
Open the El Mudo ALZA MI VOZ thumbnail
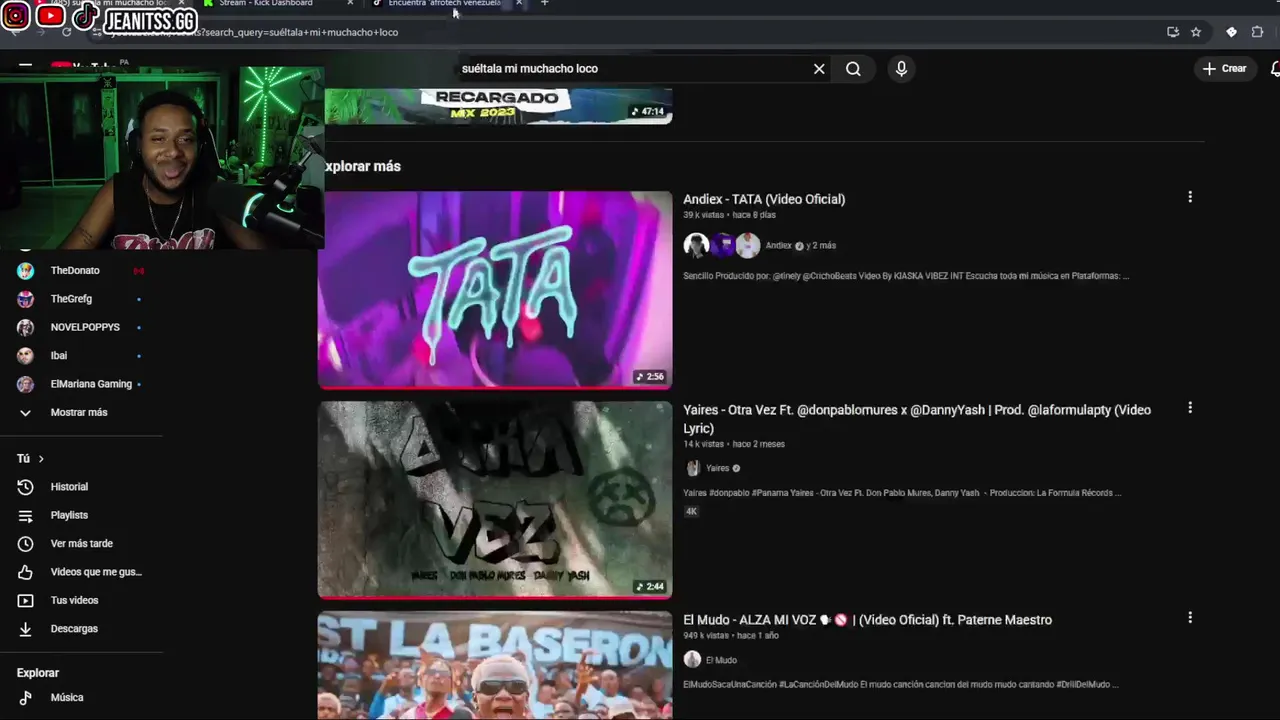click(x=495, y=666)
